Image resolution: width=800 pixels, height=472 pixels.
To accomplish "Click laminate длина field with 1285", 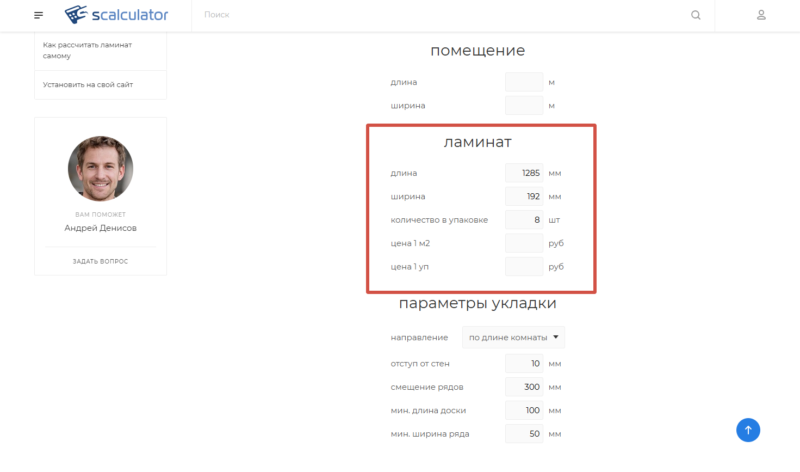I will [x=524, y=173].
